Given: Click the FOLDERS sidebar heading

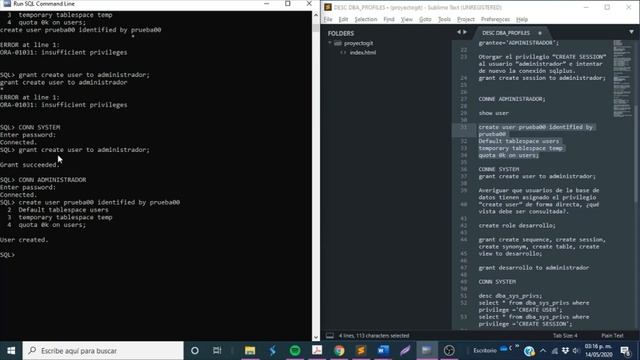Looking at the screenshot, I should [341, 33].
